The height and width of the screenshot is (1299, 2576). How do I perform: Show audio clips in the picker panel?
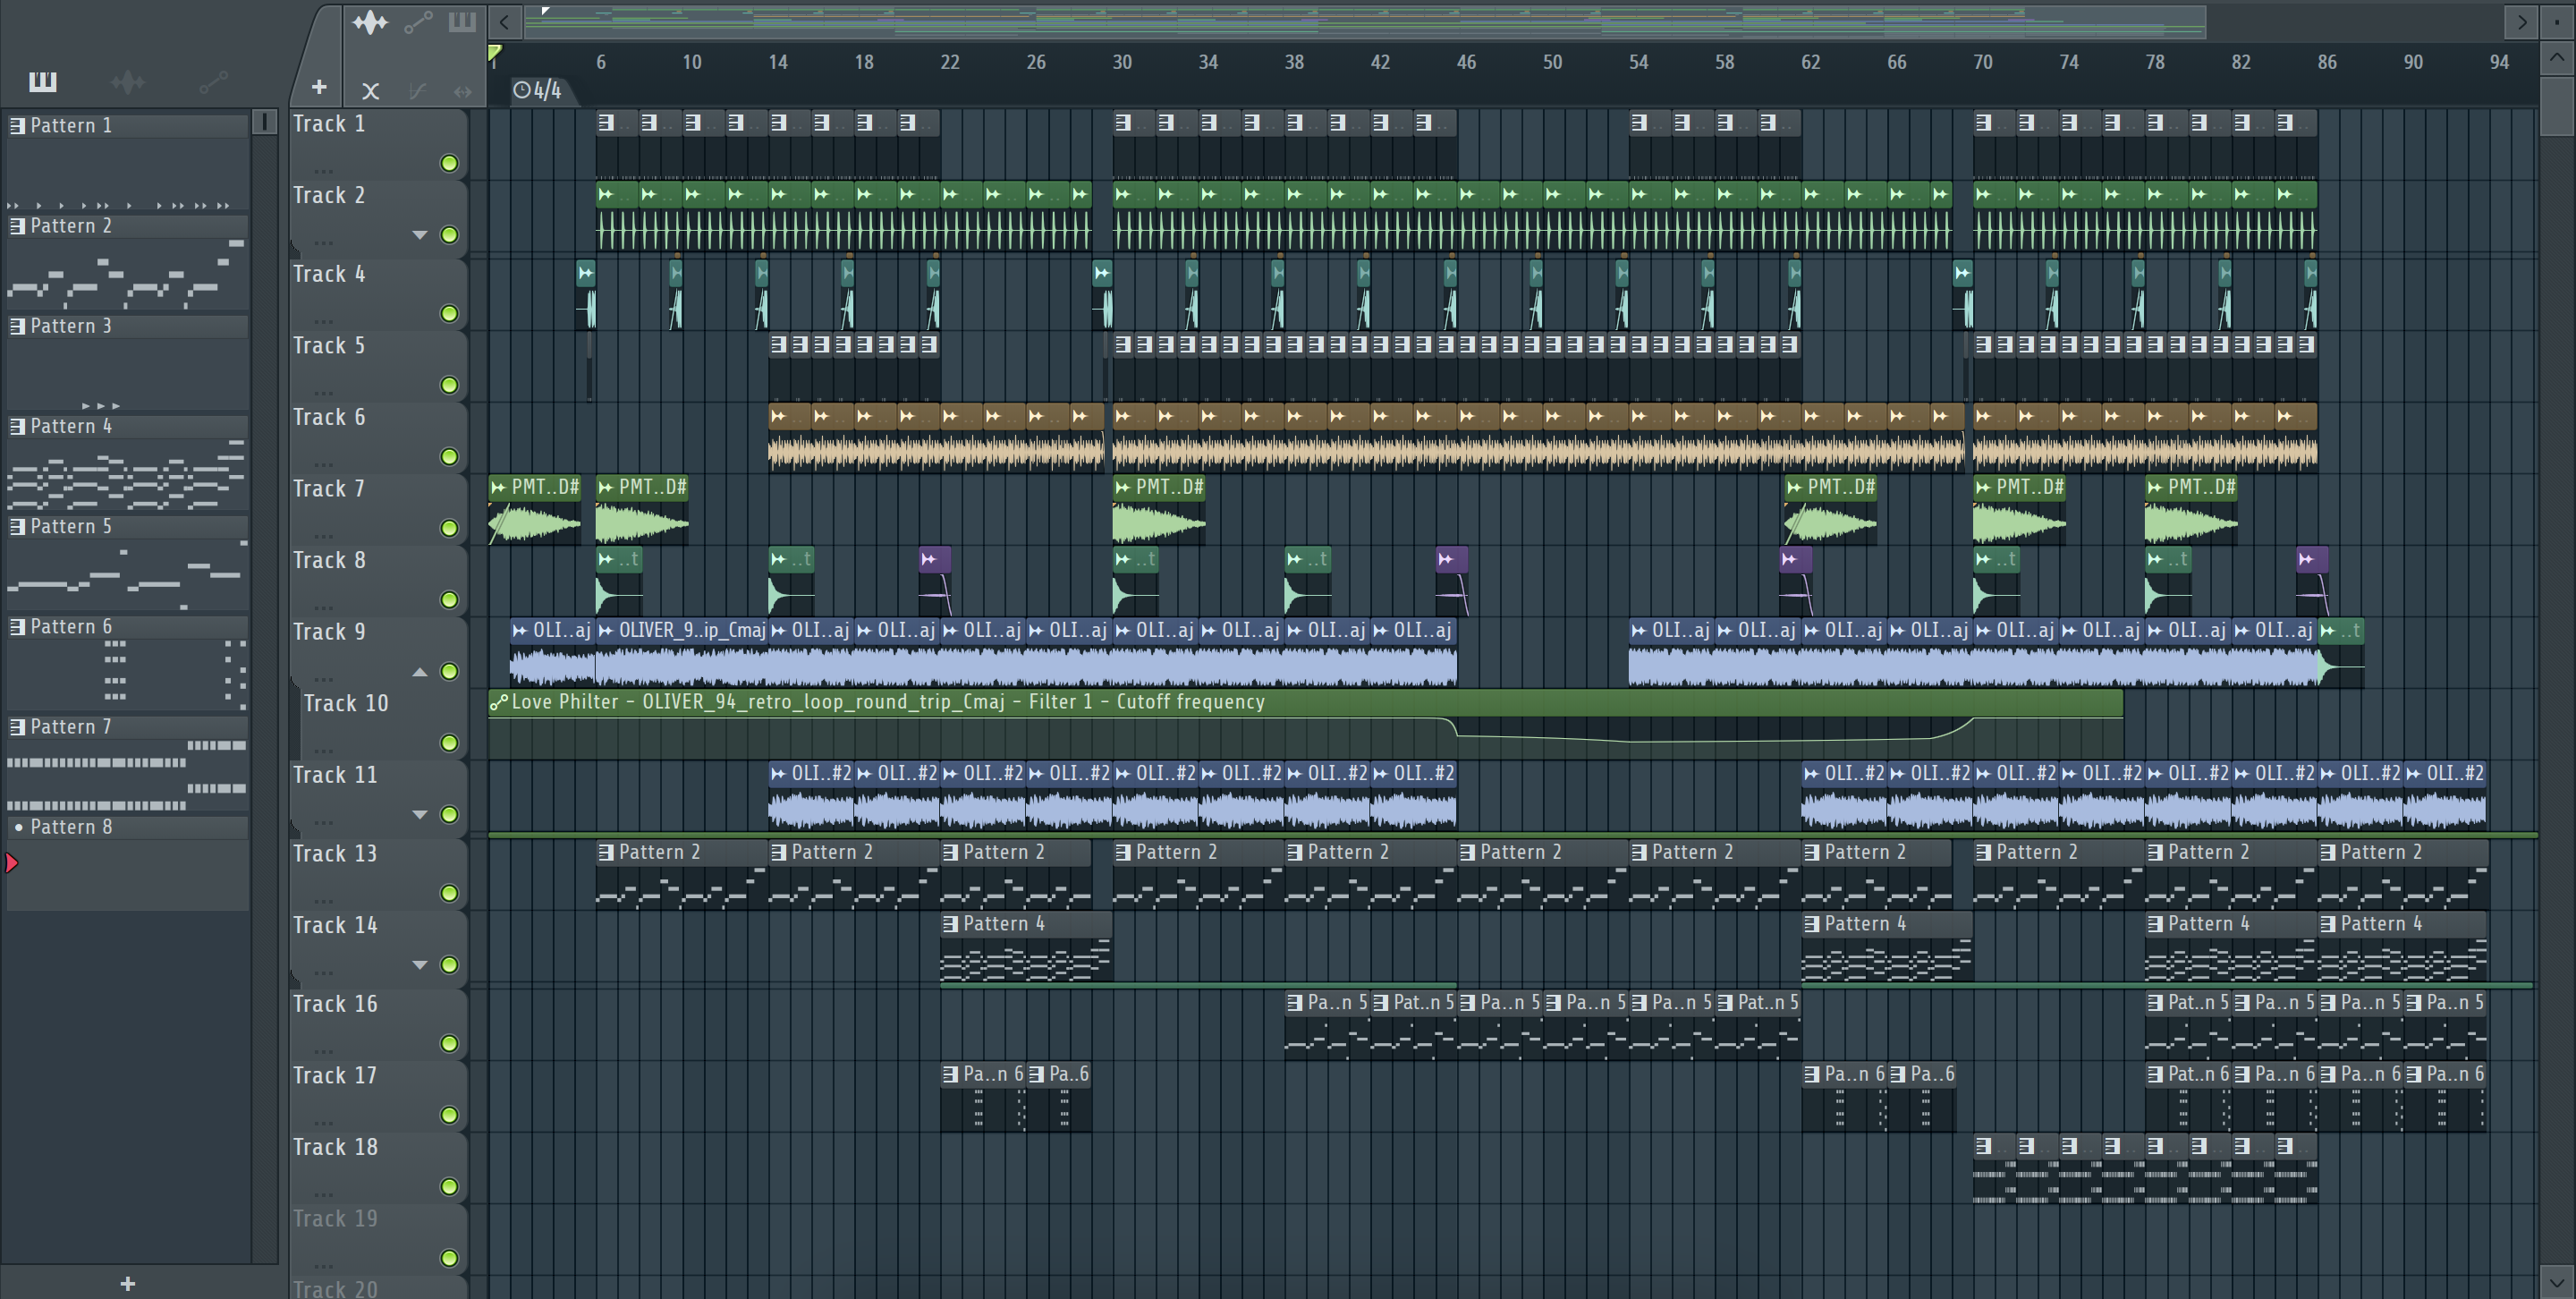128,82
